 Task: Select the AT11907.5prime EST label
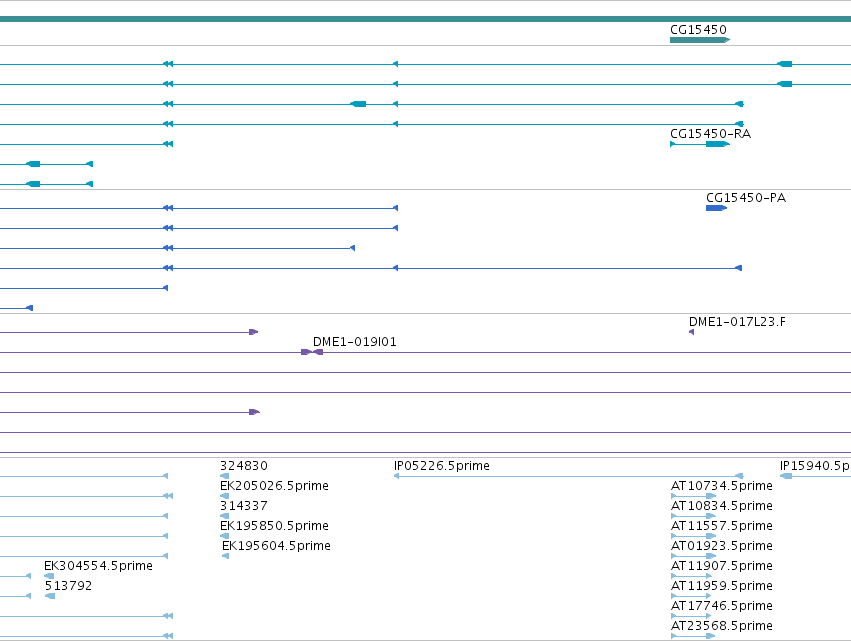[722, 566]
